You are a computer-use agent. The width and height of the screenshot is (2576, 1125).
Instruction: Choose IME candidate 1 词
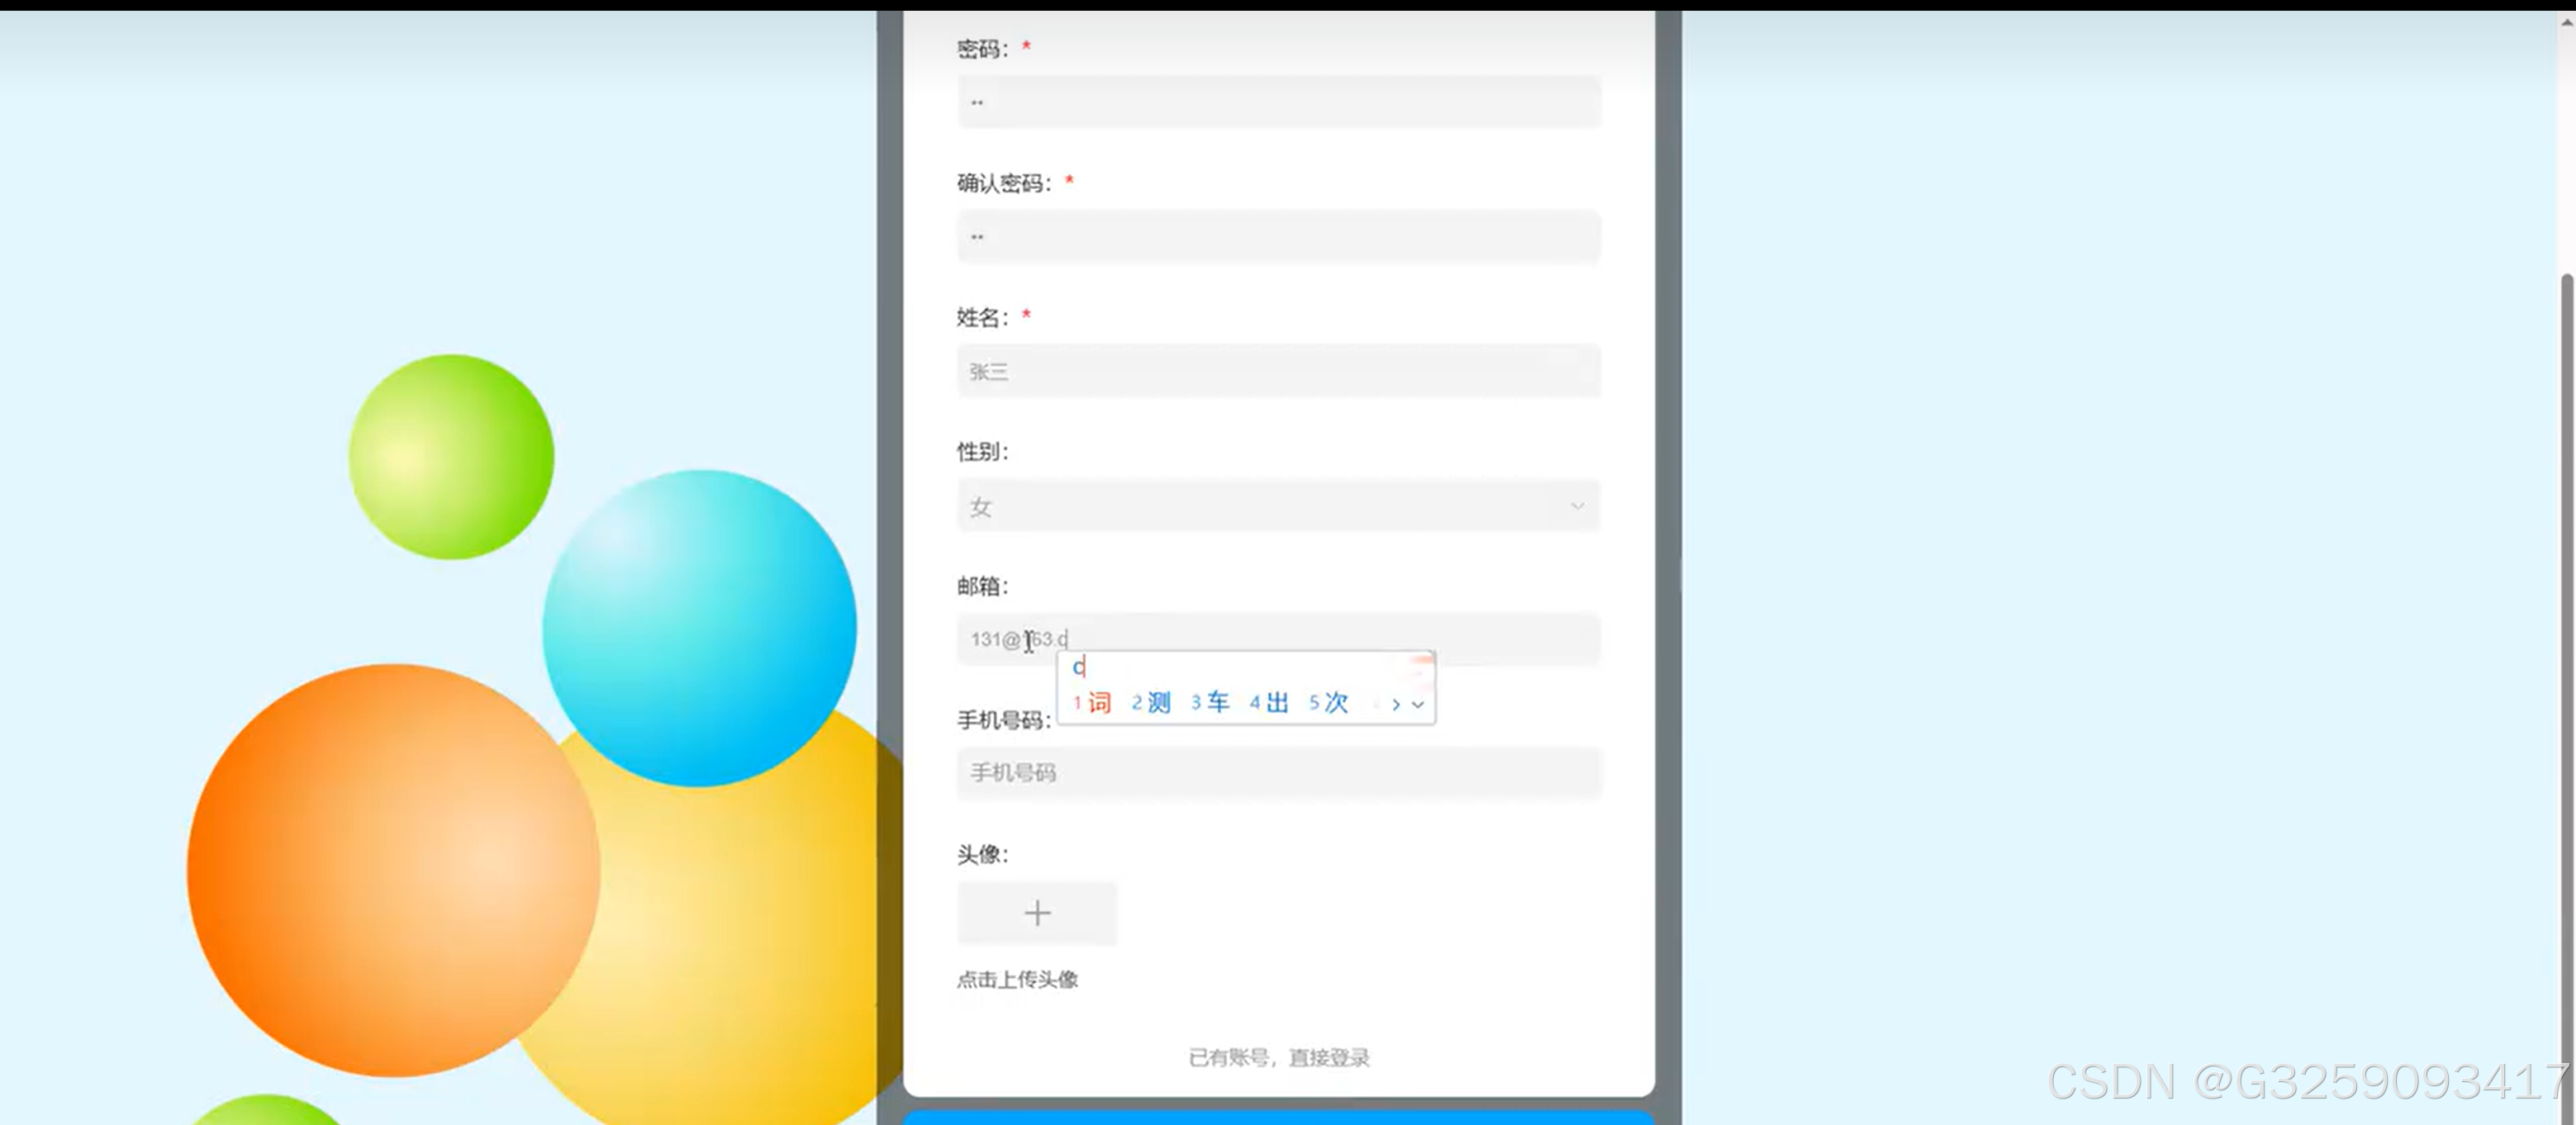coord(1092,703)
